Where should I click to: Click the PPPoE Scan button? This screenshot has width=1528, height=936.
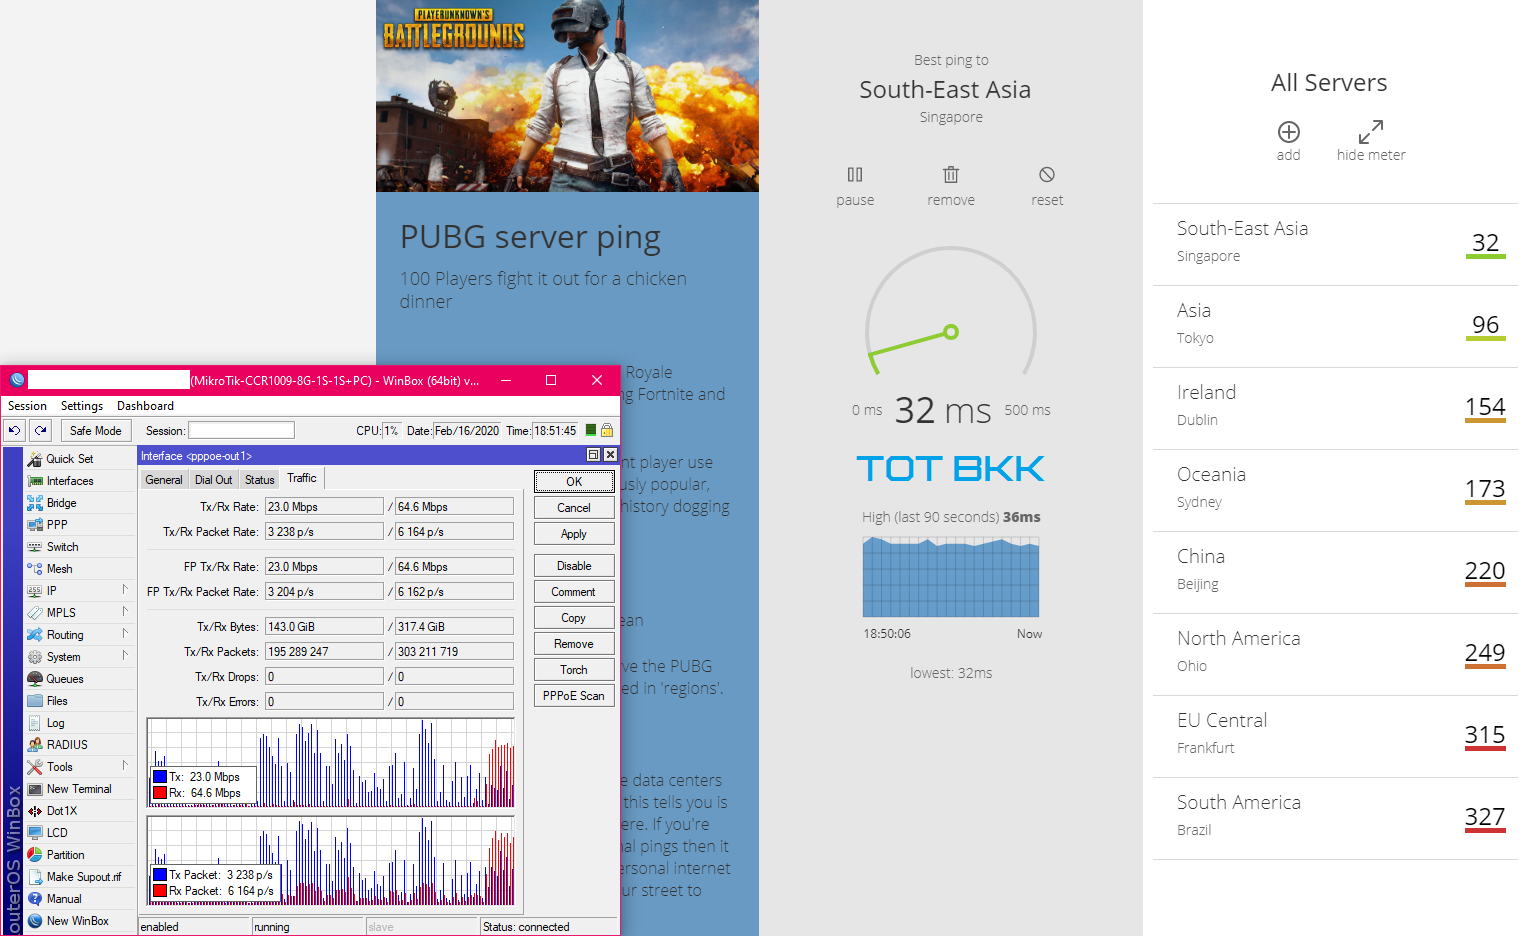[574, 696]
